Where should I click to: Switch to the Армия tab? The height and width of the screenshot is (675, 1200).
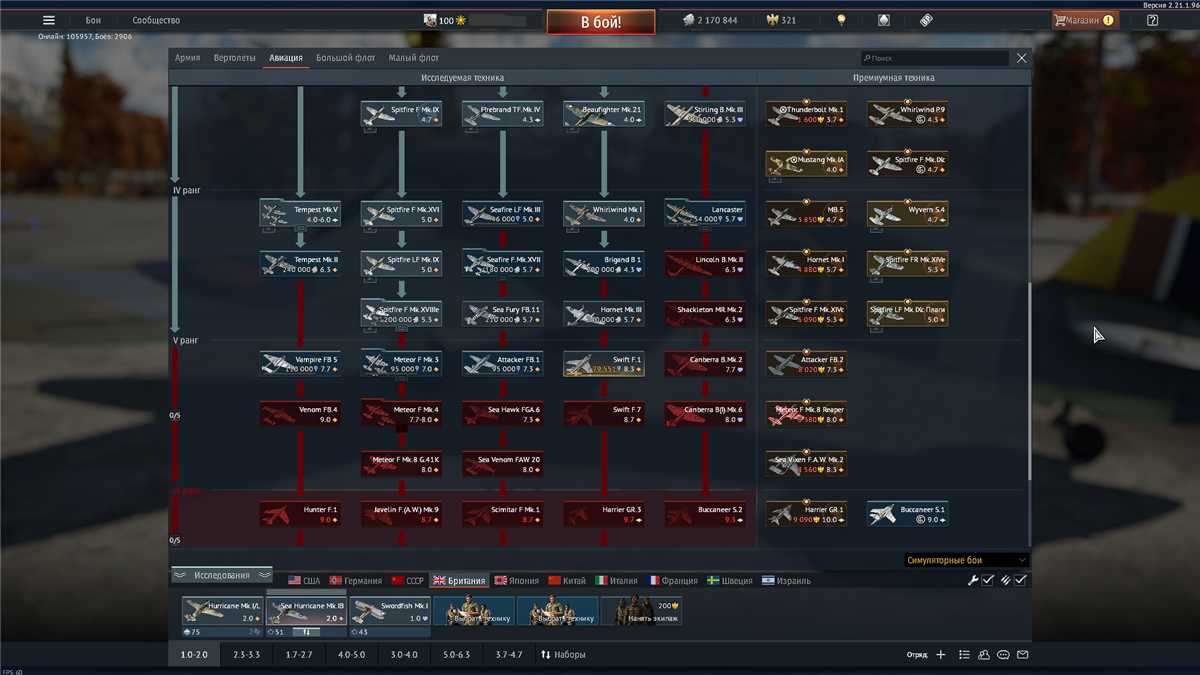click(x=187, y=58)
